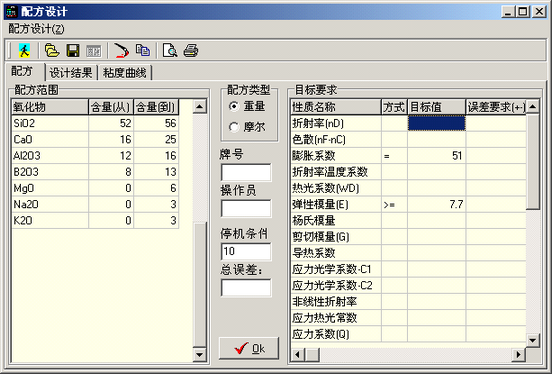Click the app icon in title bar
Viewport: 552px width, 374px height.
click(x=12, y=11)
